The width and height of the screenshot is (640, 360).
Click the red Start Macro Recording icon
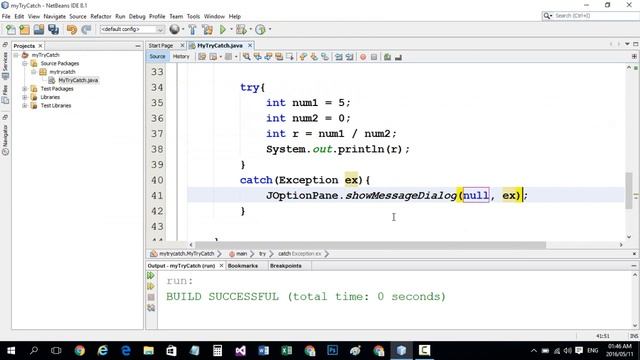tap(363, 57)
